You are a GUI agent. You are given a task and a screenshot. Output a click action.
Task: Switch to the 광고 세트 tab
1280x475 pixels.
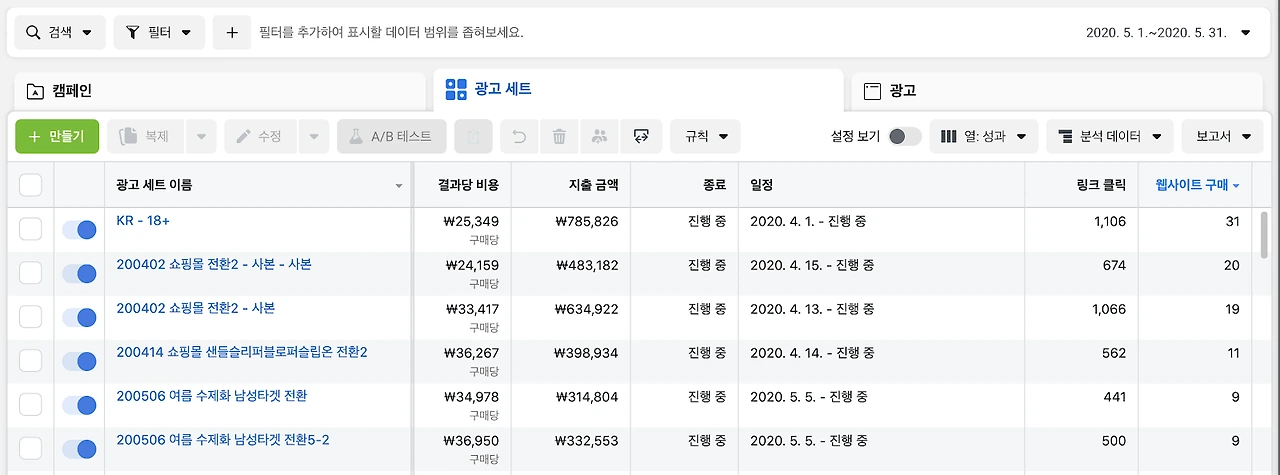pos(638,89)
